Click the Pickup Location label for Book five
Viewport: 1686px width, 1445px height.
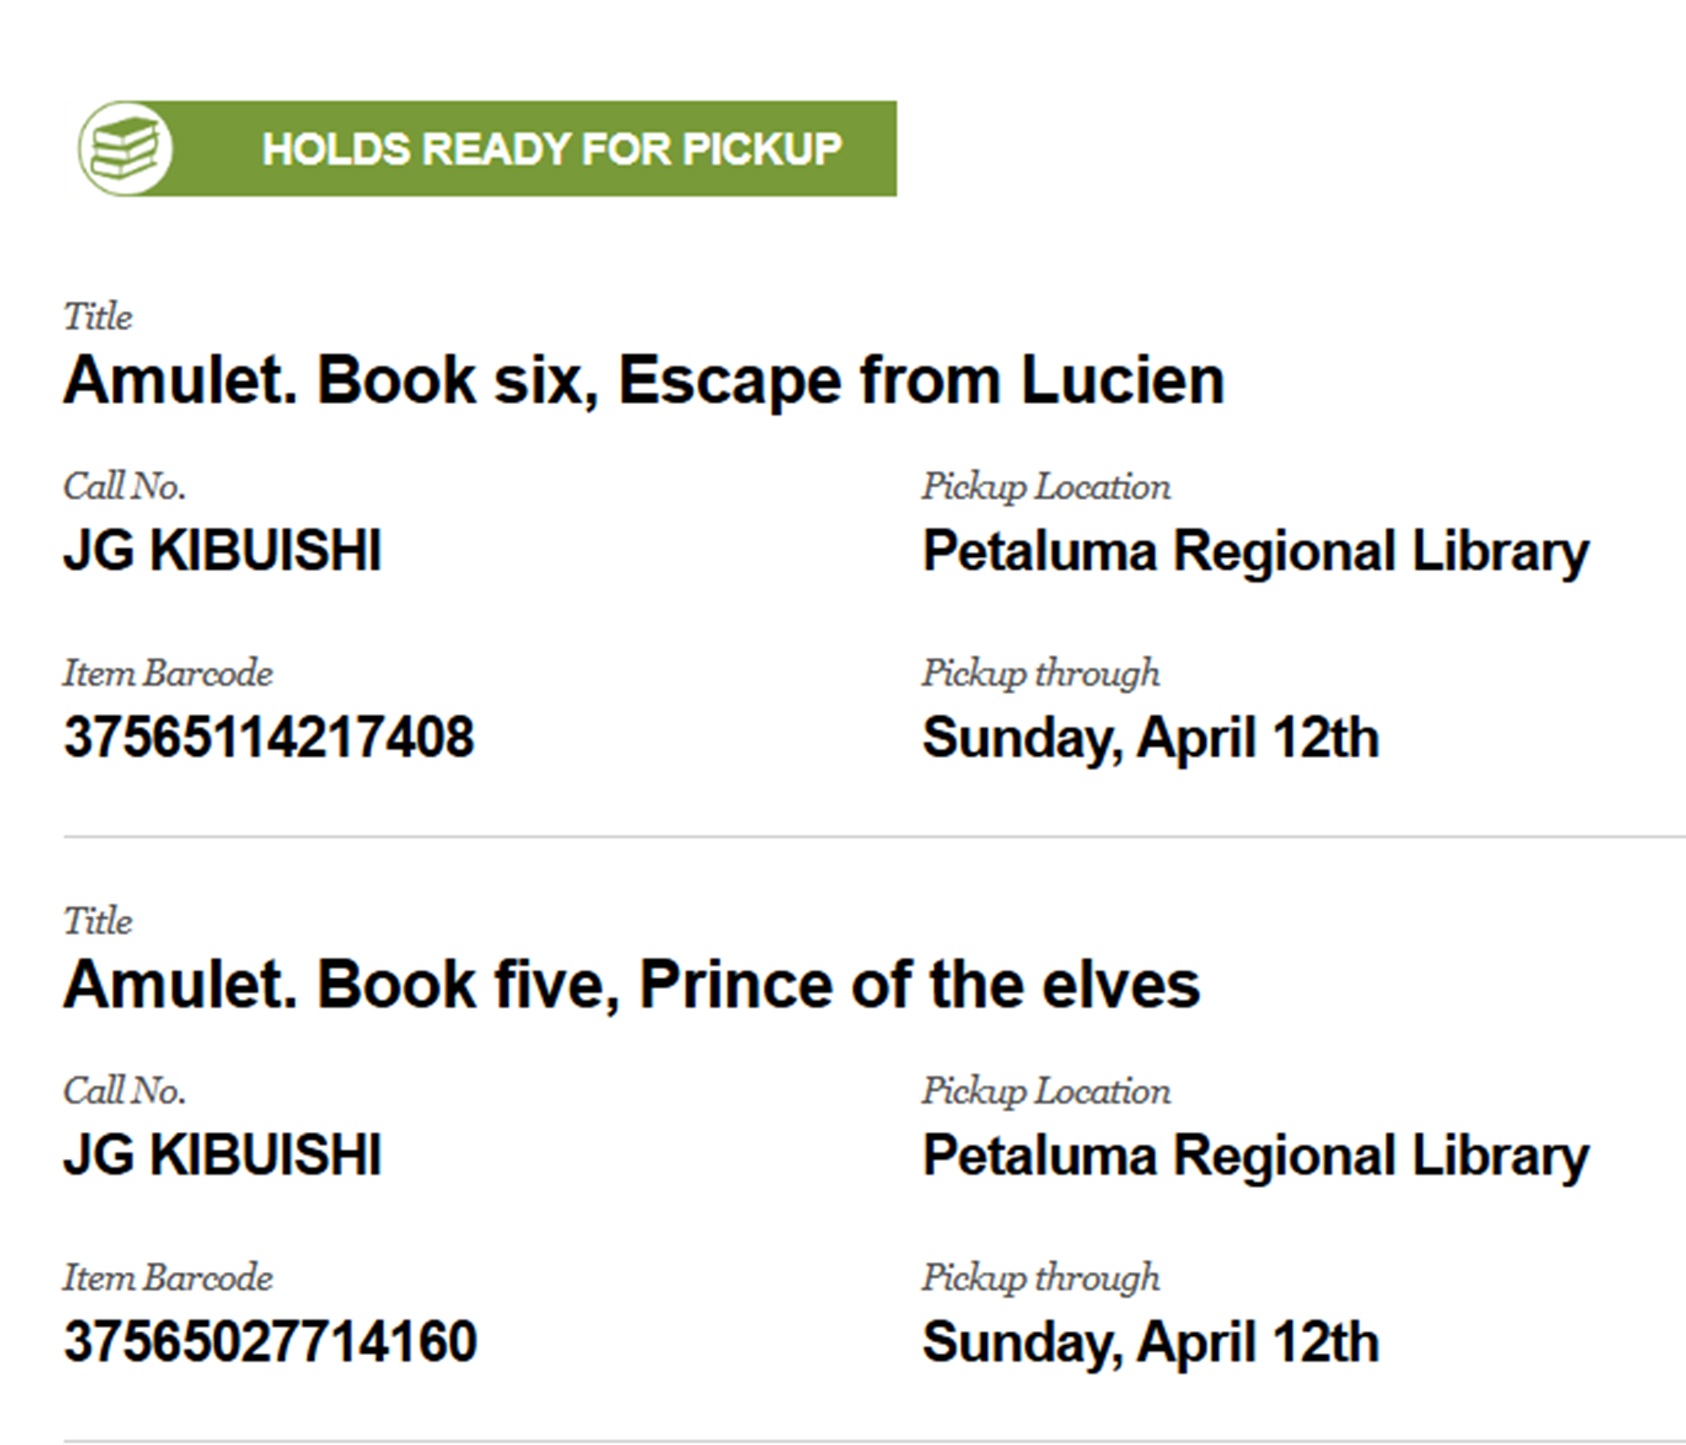1045,1091
